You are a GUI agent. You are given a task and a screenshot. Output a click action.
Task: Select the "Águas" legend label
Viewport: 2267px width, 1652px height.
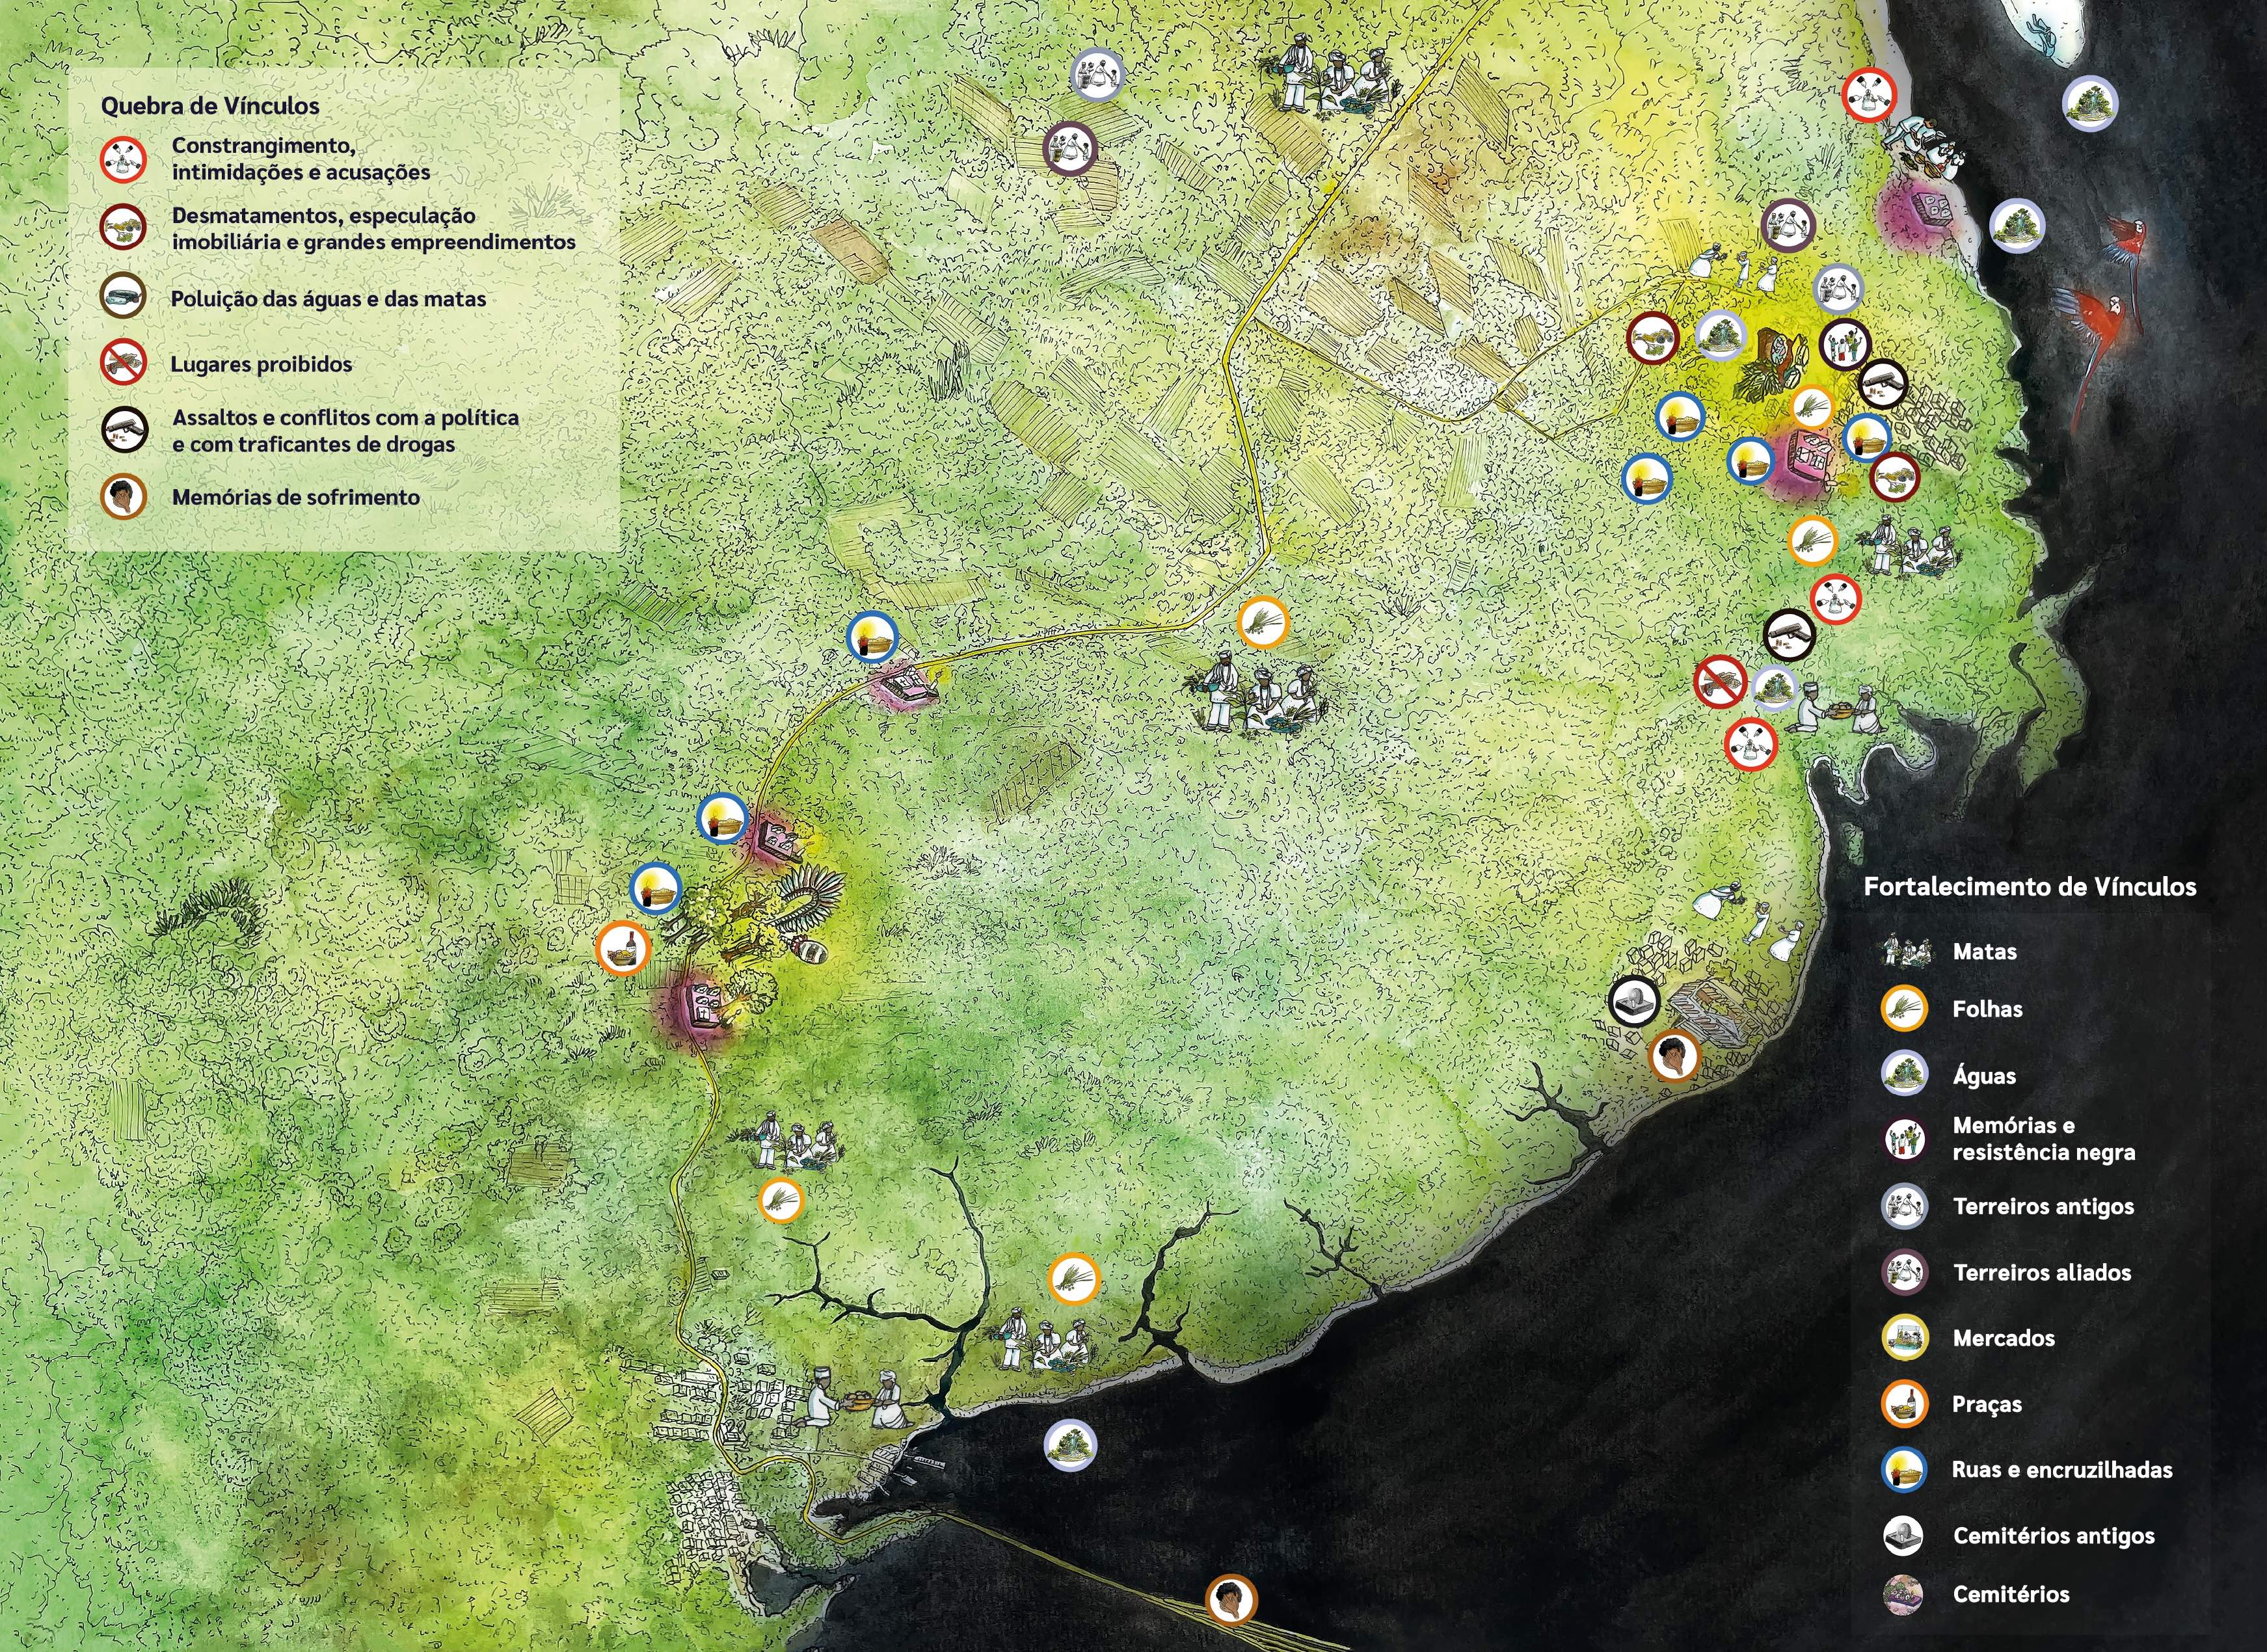(1984, 1076)
